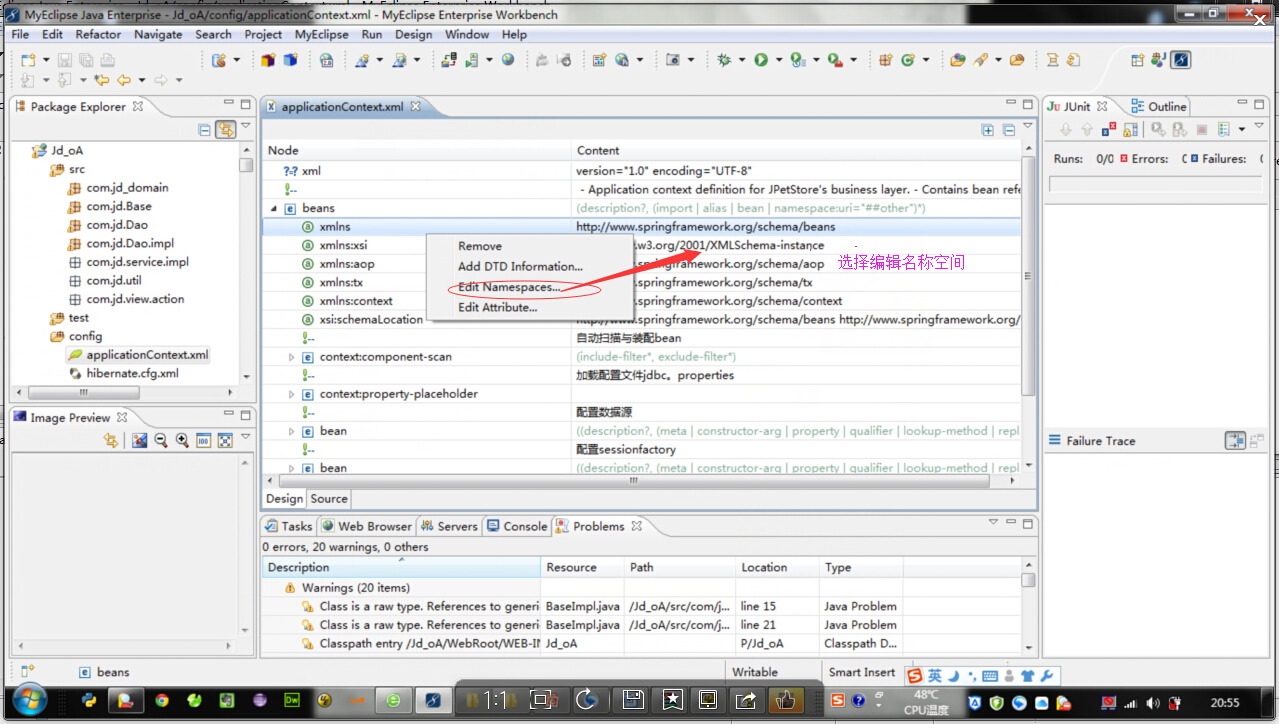
Task: Click the new Java class green C icon
Action: point(908,60)
